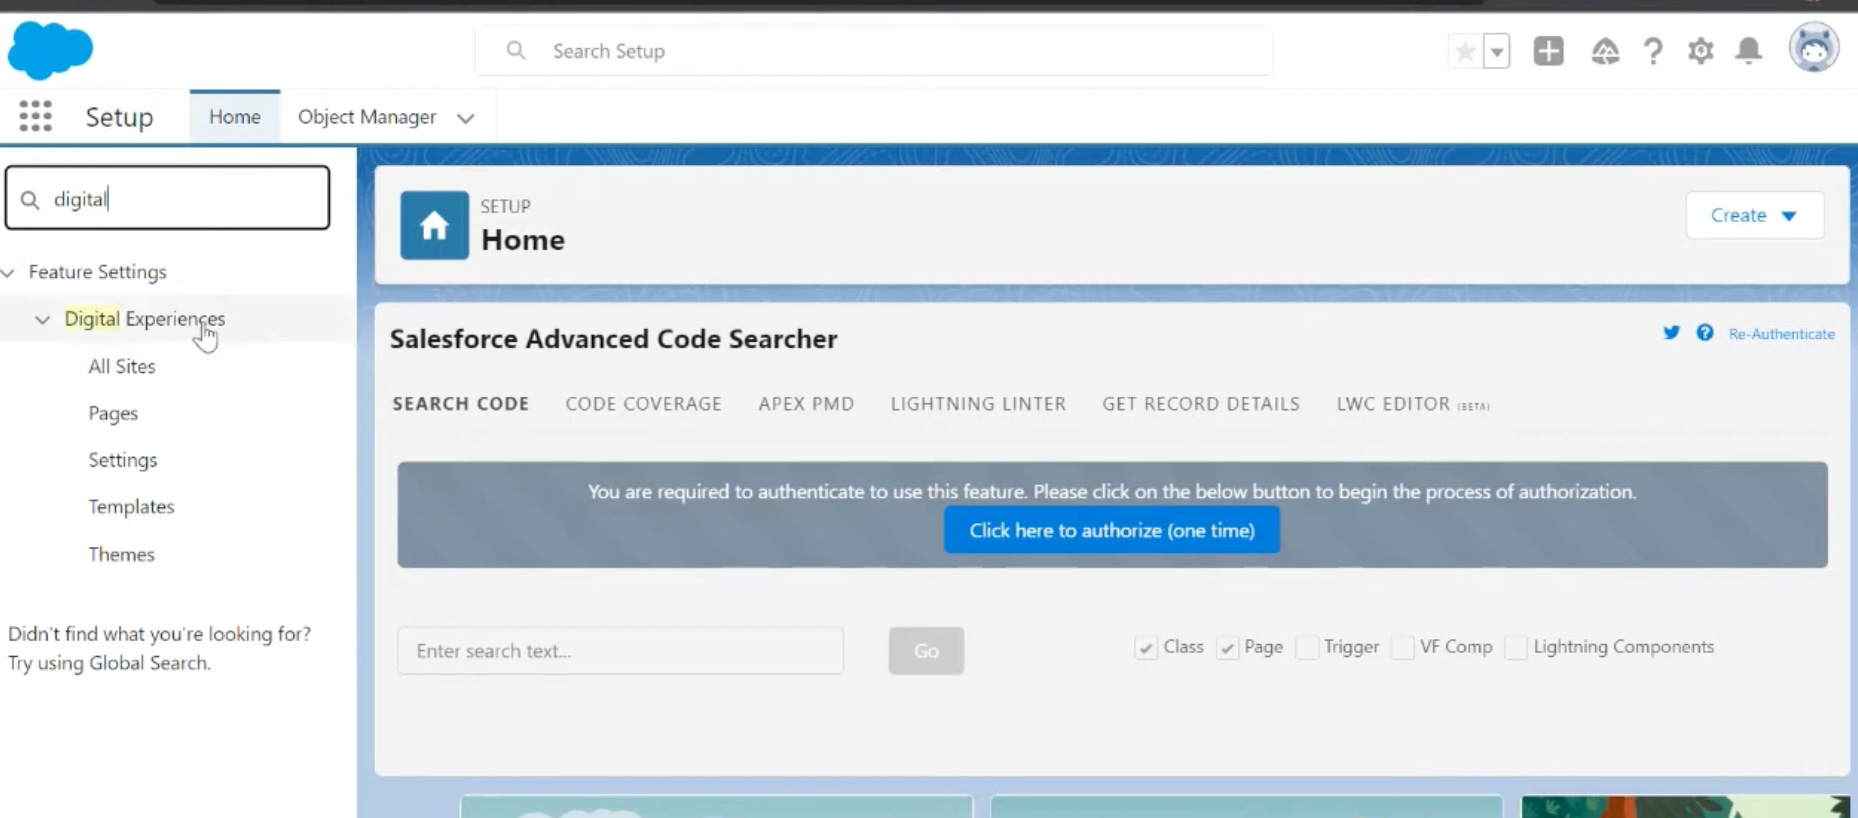Image resolution: width=1858 pixels, height=818 pixels.
Task: Click the Setup app name label
Action: [119, 117]
